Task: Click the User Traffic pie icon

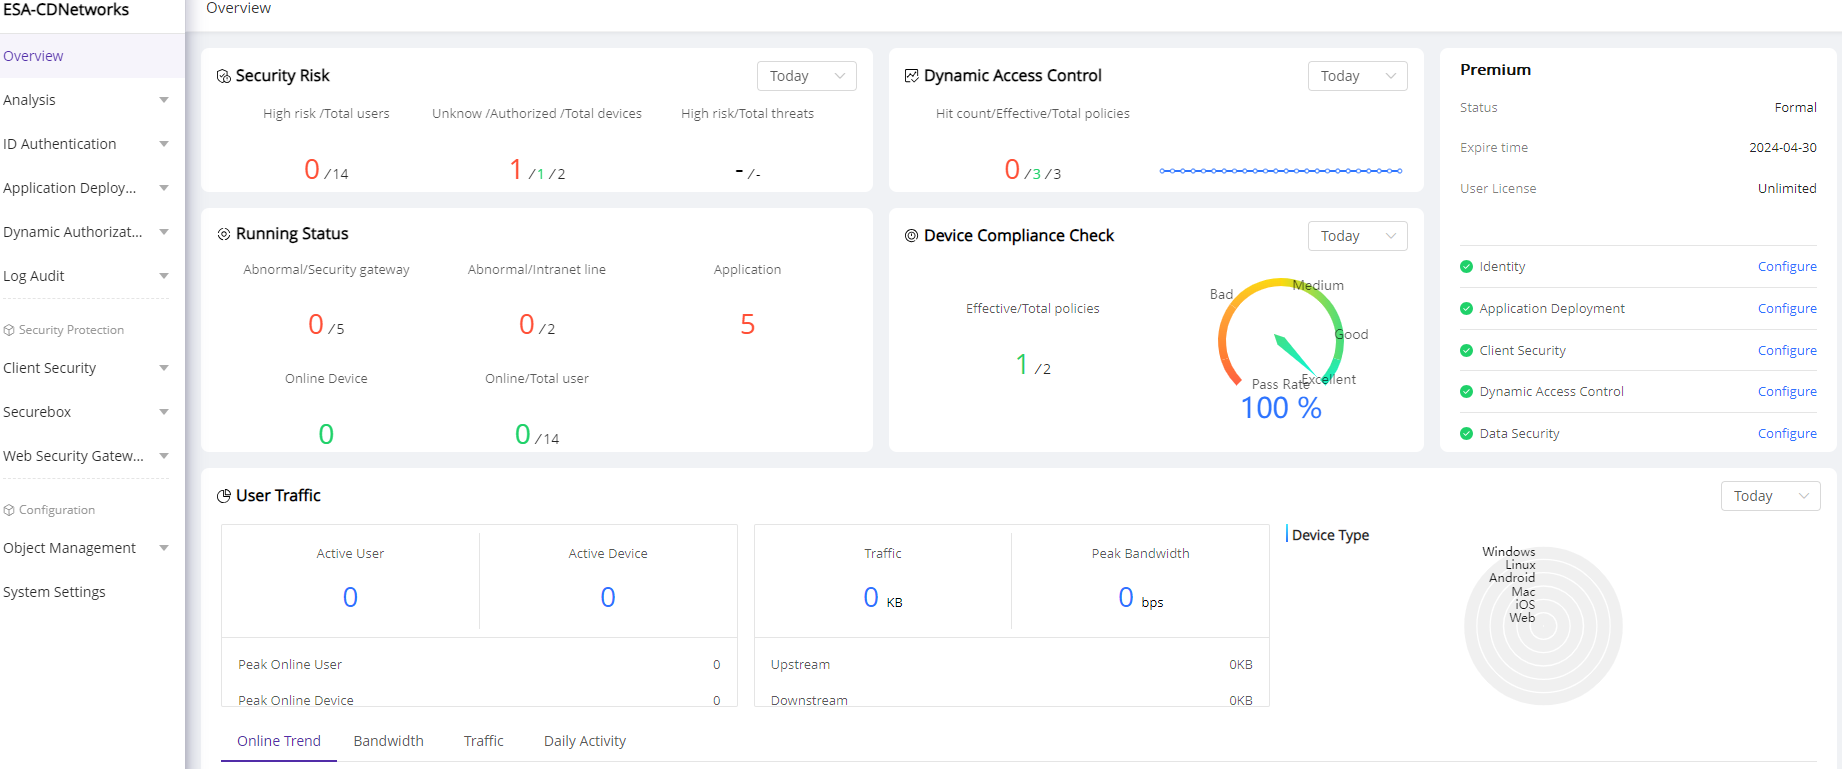Action: coord(224,496)
